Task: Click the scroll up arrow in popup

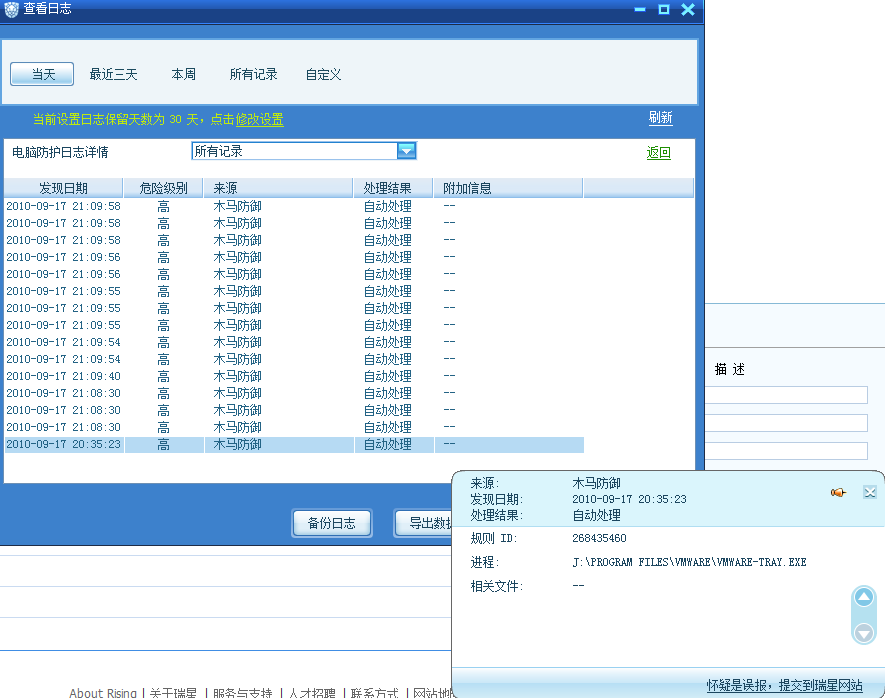Action: pyautogui.click(x=863, y=598)
